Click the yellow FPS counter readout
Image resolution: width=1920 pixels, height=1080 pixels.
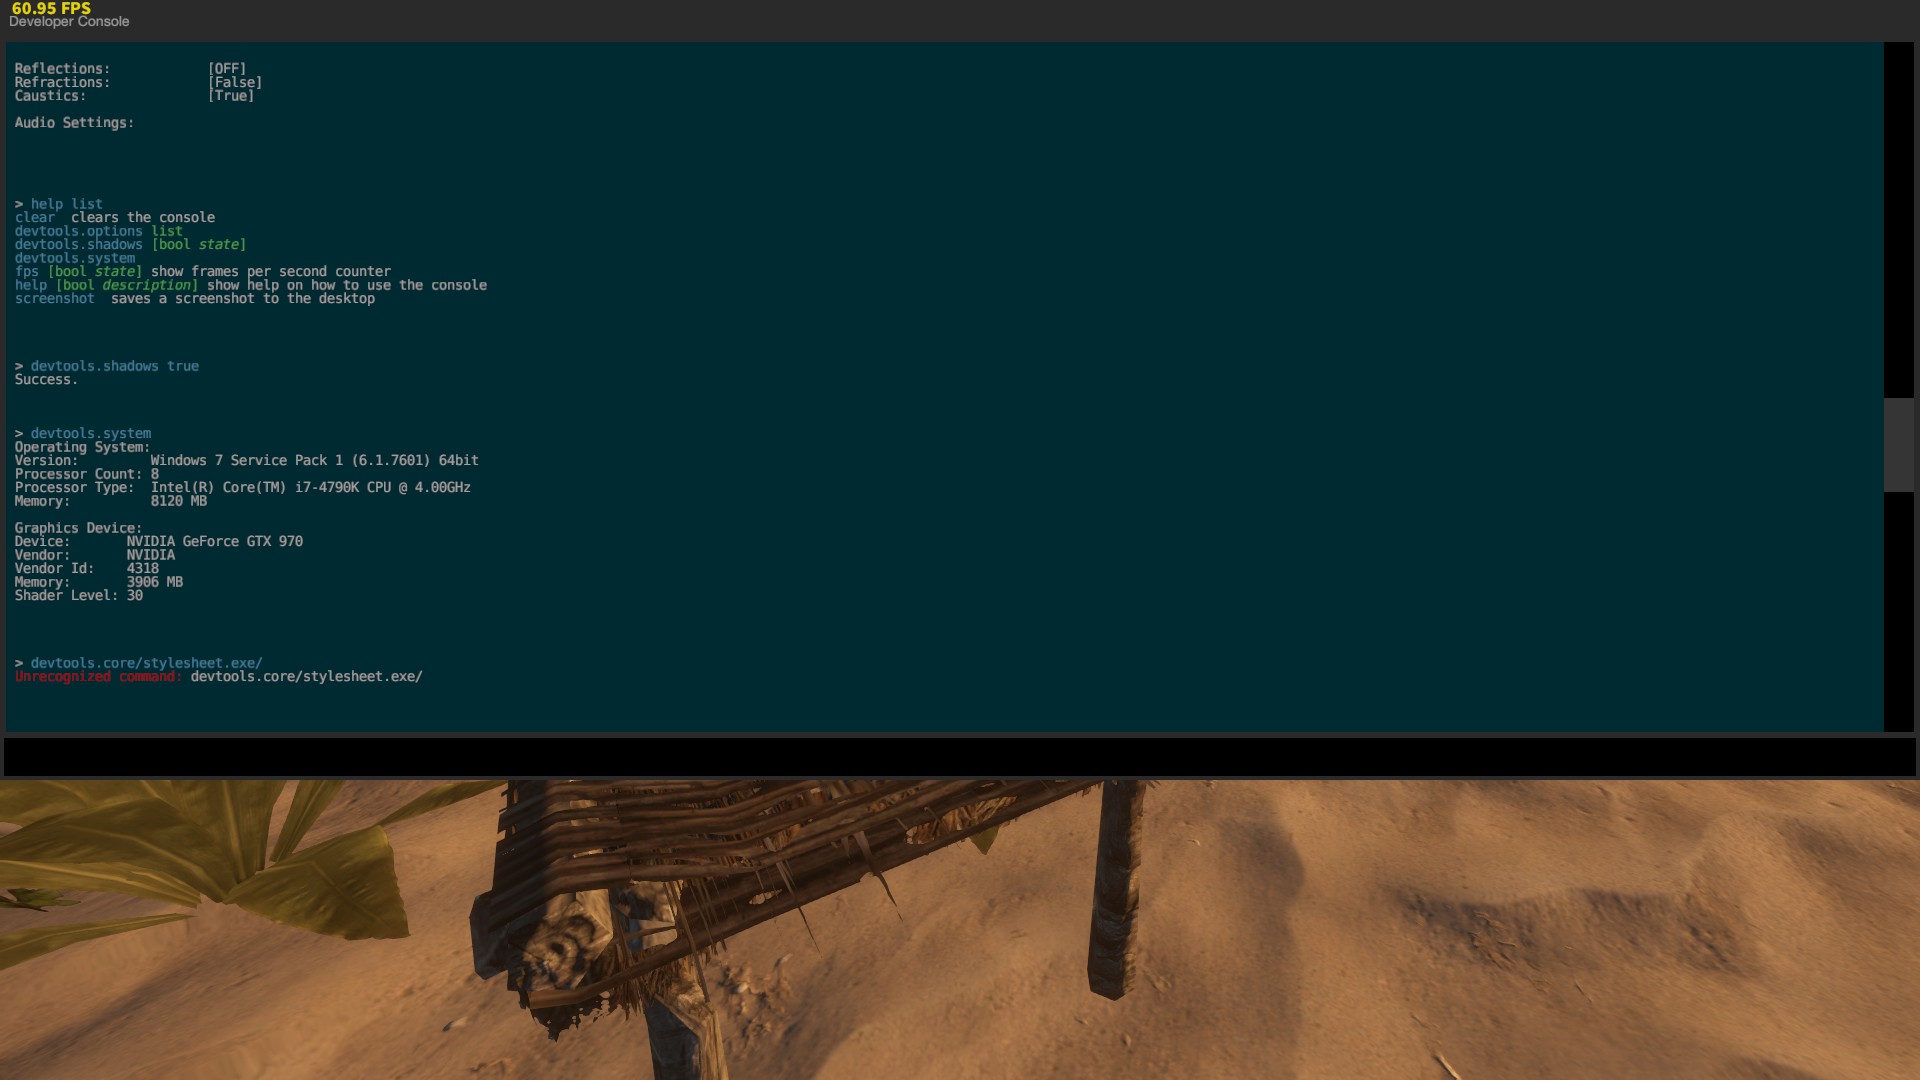tap(51, 8)
